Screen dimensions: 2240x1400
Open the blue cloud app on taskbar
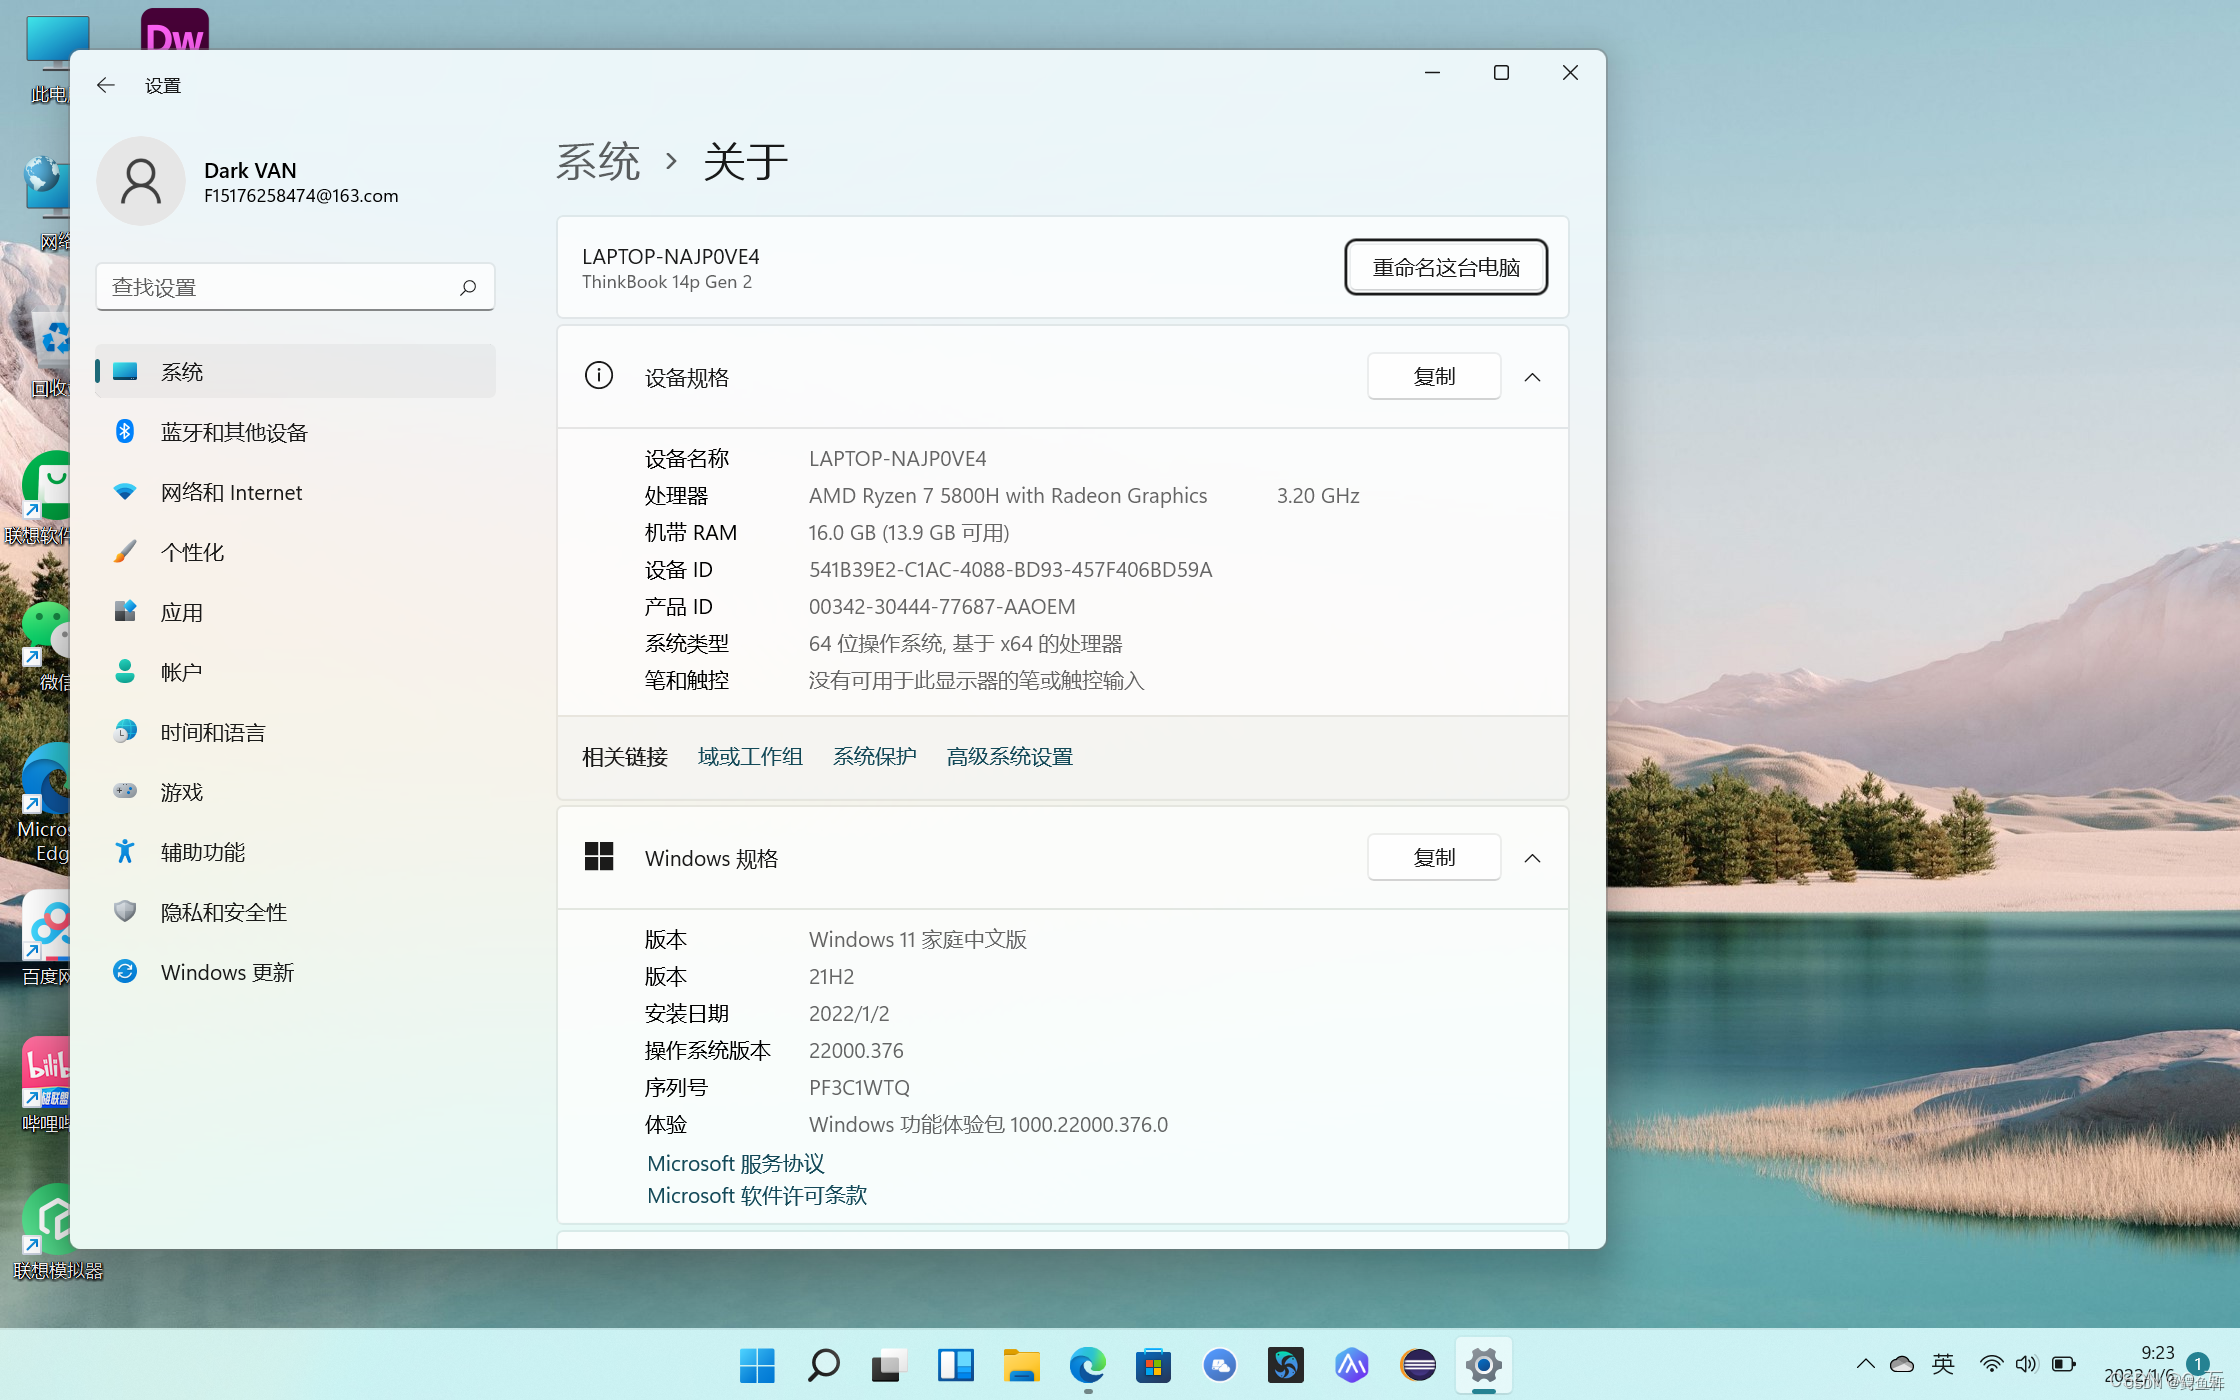pyautogui.click(x=1219, y=1365)
